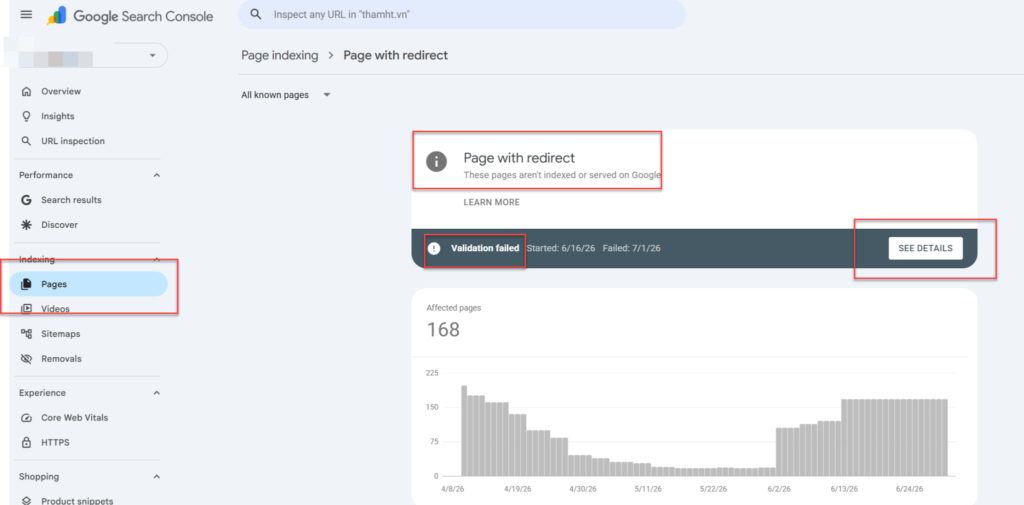
Task: Click the Affected pages count 168
Action: pos(443,329)
